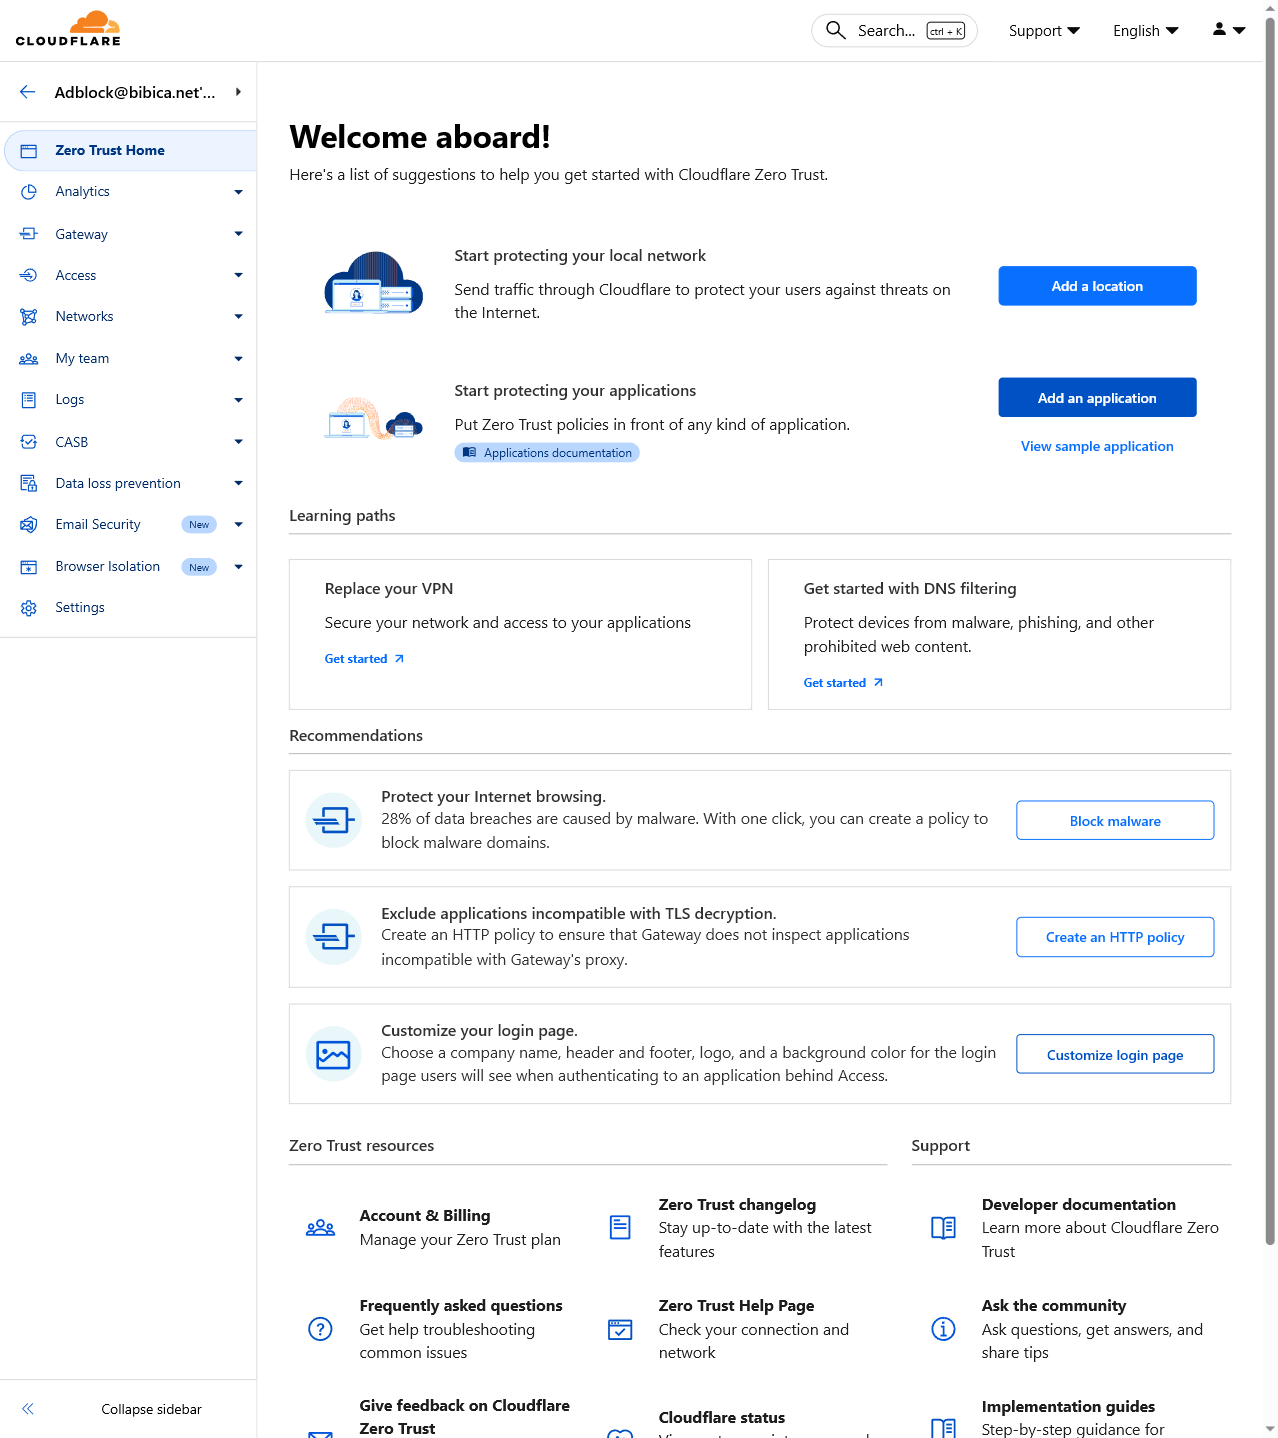Click the Account & Billing people icon

pyautogui.click(x=320, y=1228)
